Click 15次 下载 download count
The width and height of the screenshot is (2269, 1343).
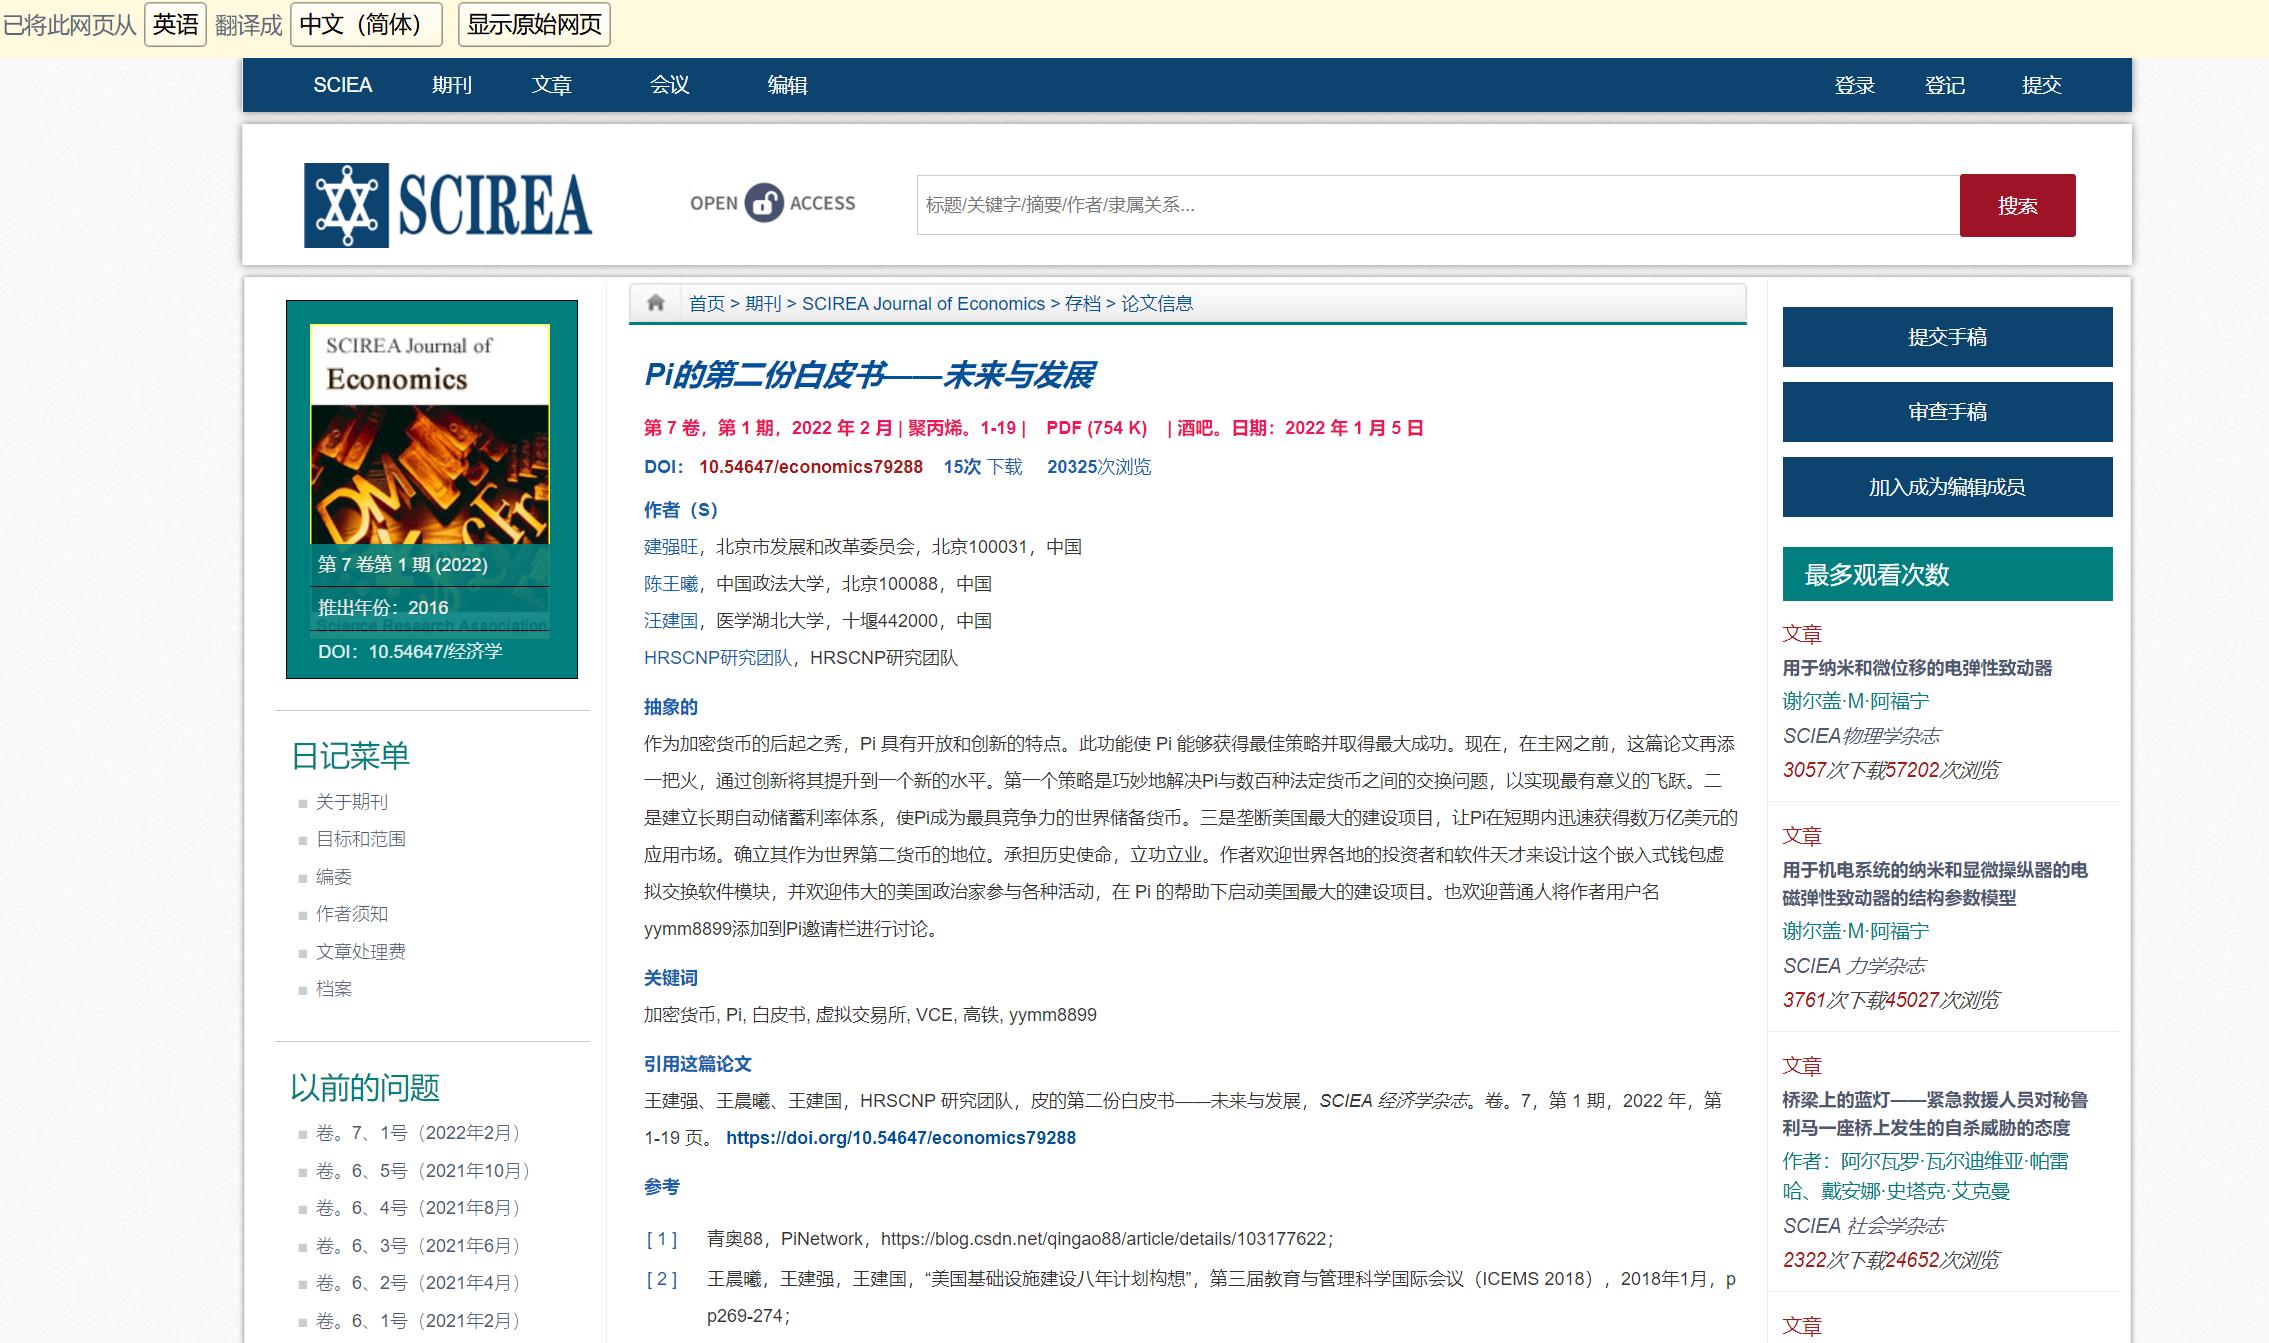click(x=983, y=467)
